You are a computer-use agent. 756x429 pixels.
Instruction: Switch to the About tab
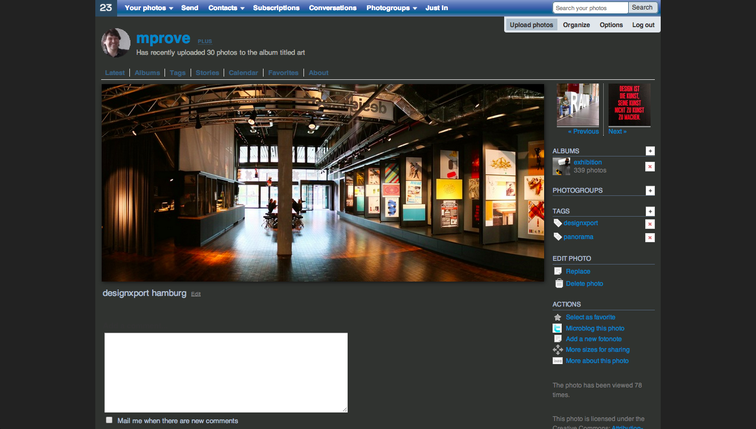(318, 73)
